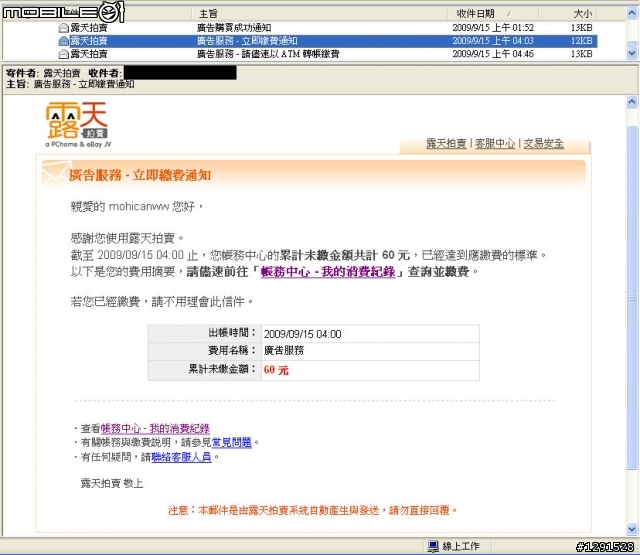The height and width of the screenshot is (555, 640).
Task: Click the 線上工作 status bar text
Action: pyautogui.click(x=461, y=546)
